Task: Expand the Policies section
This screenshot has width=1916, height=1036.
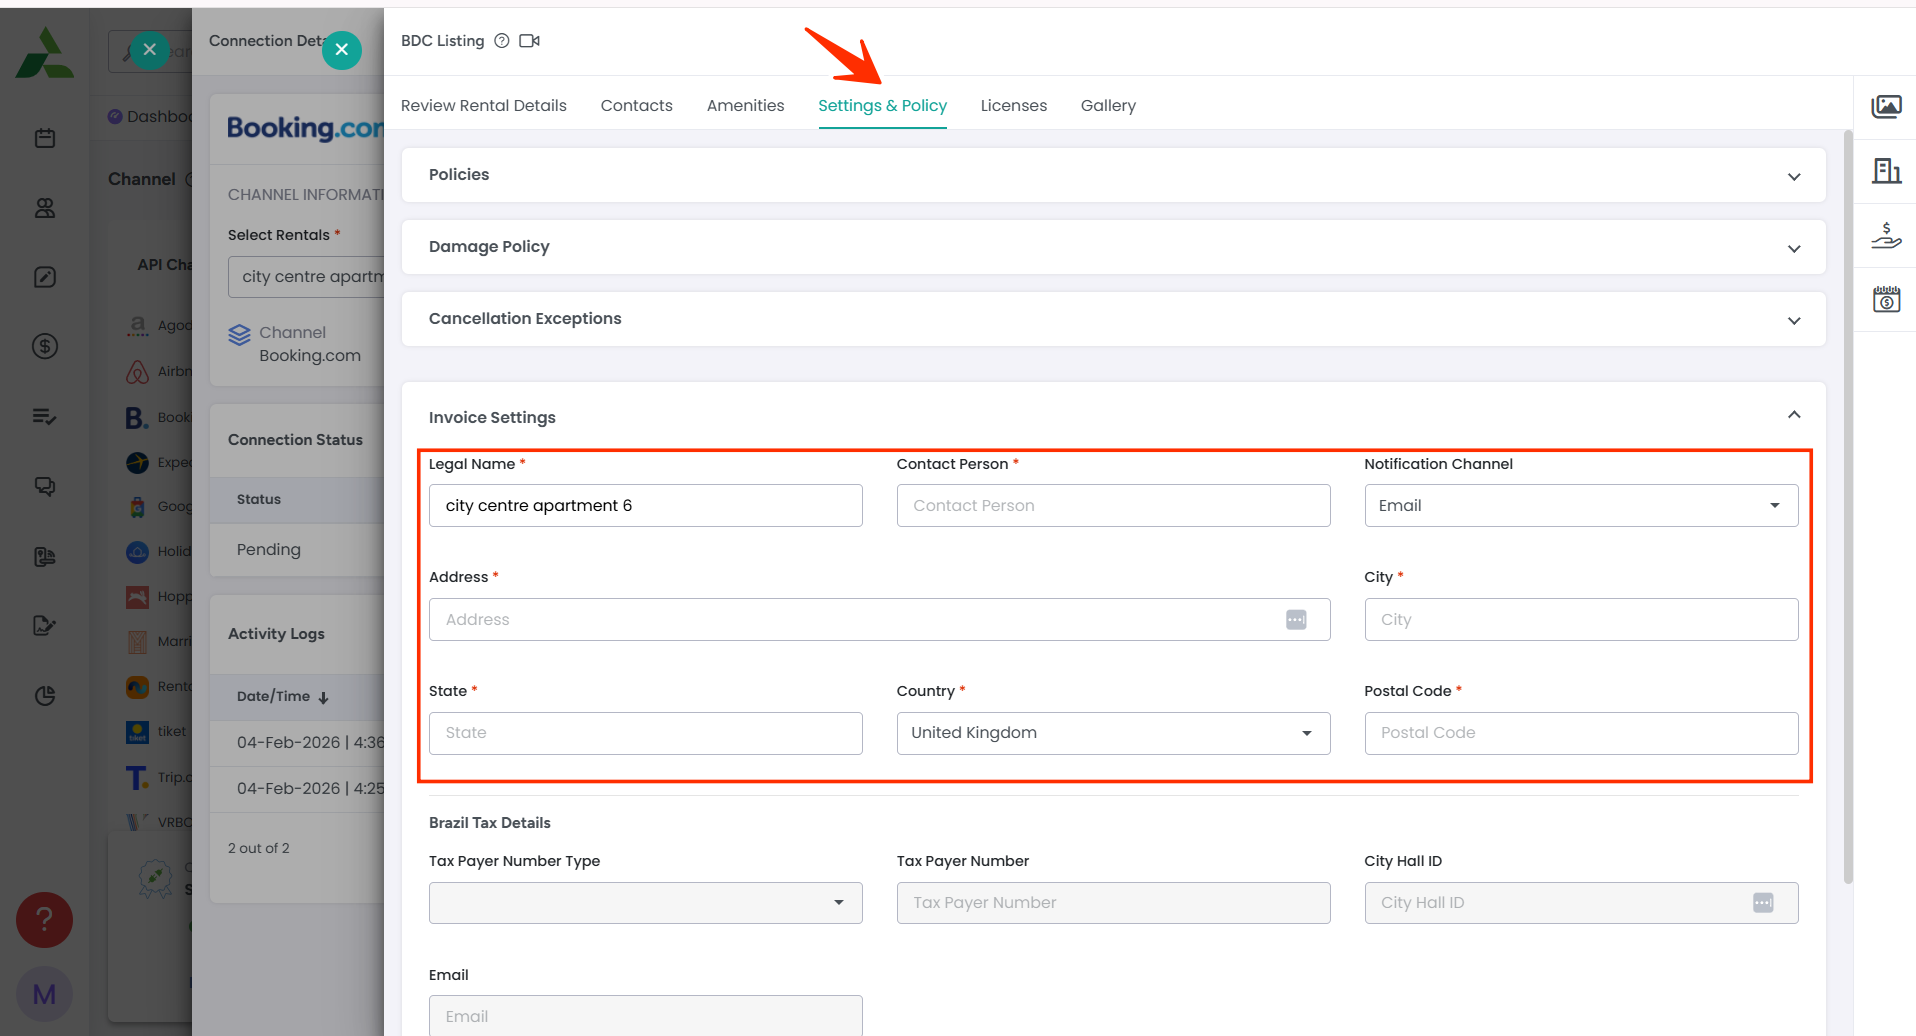Action: pyautogui.click(x=1794, y=176)
